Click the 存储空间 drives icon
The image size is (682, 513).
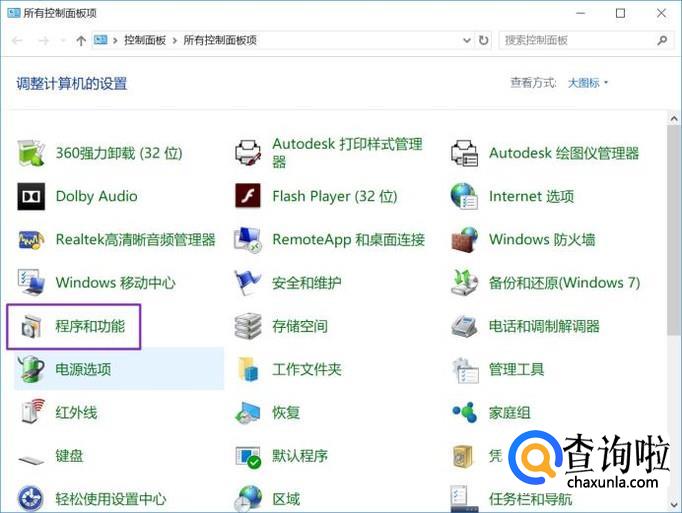[x=248, y=326]
